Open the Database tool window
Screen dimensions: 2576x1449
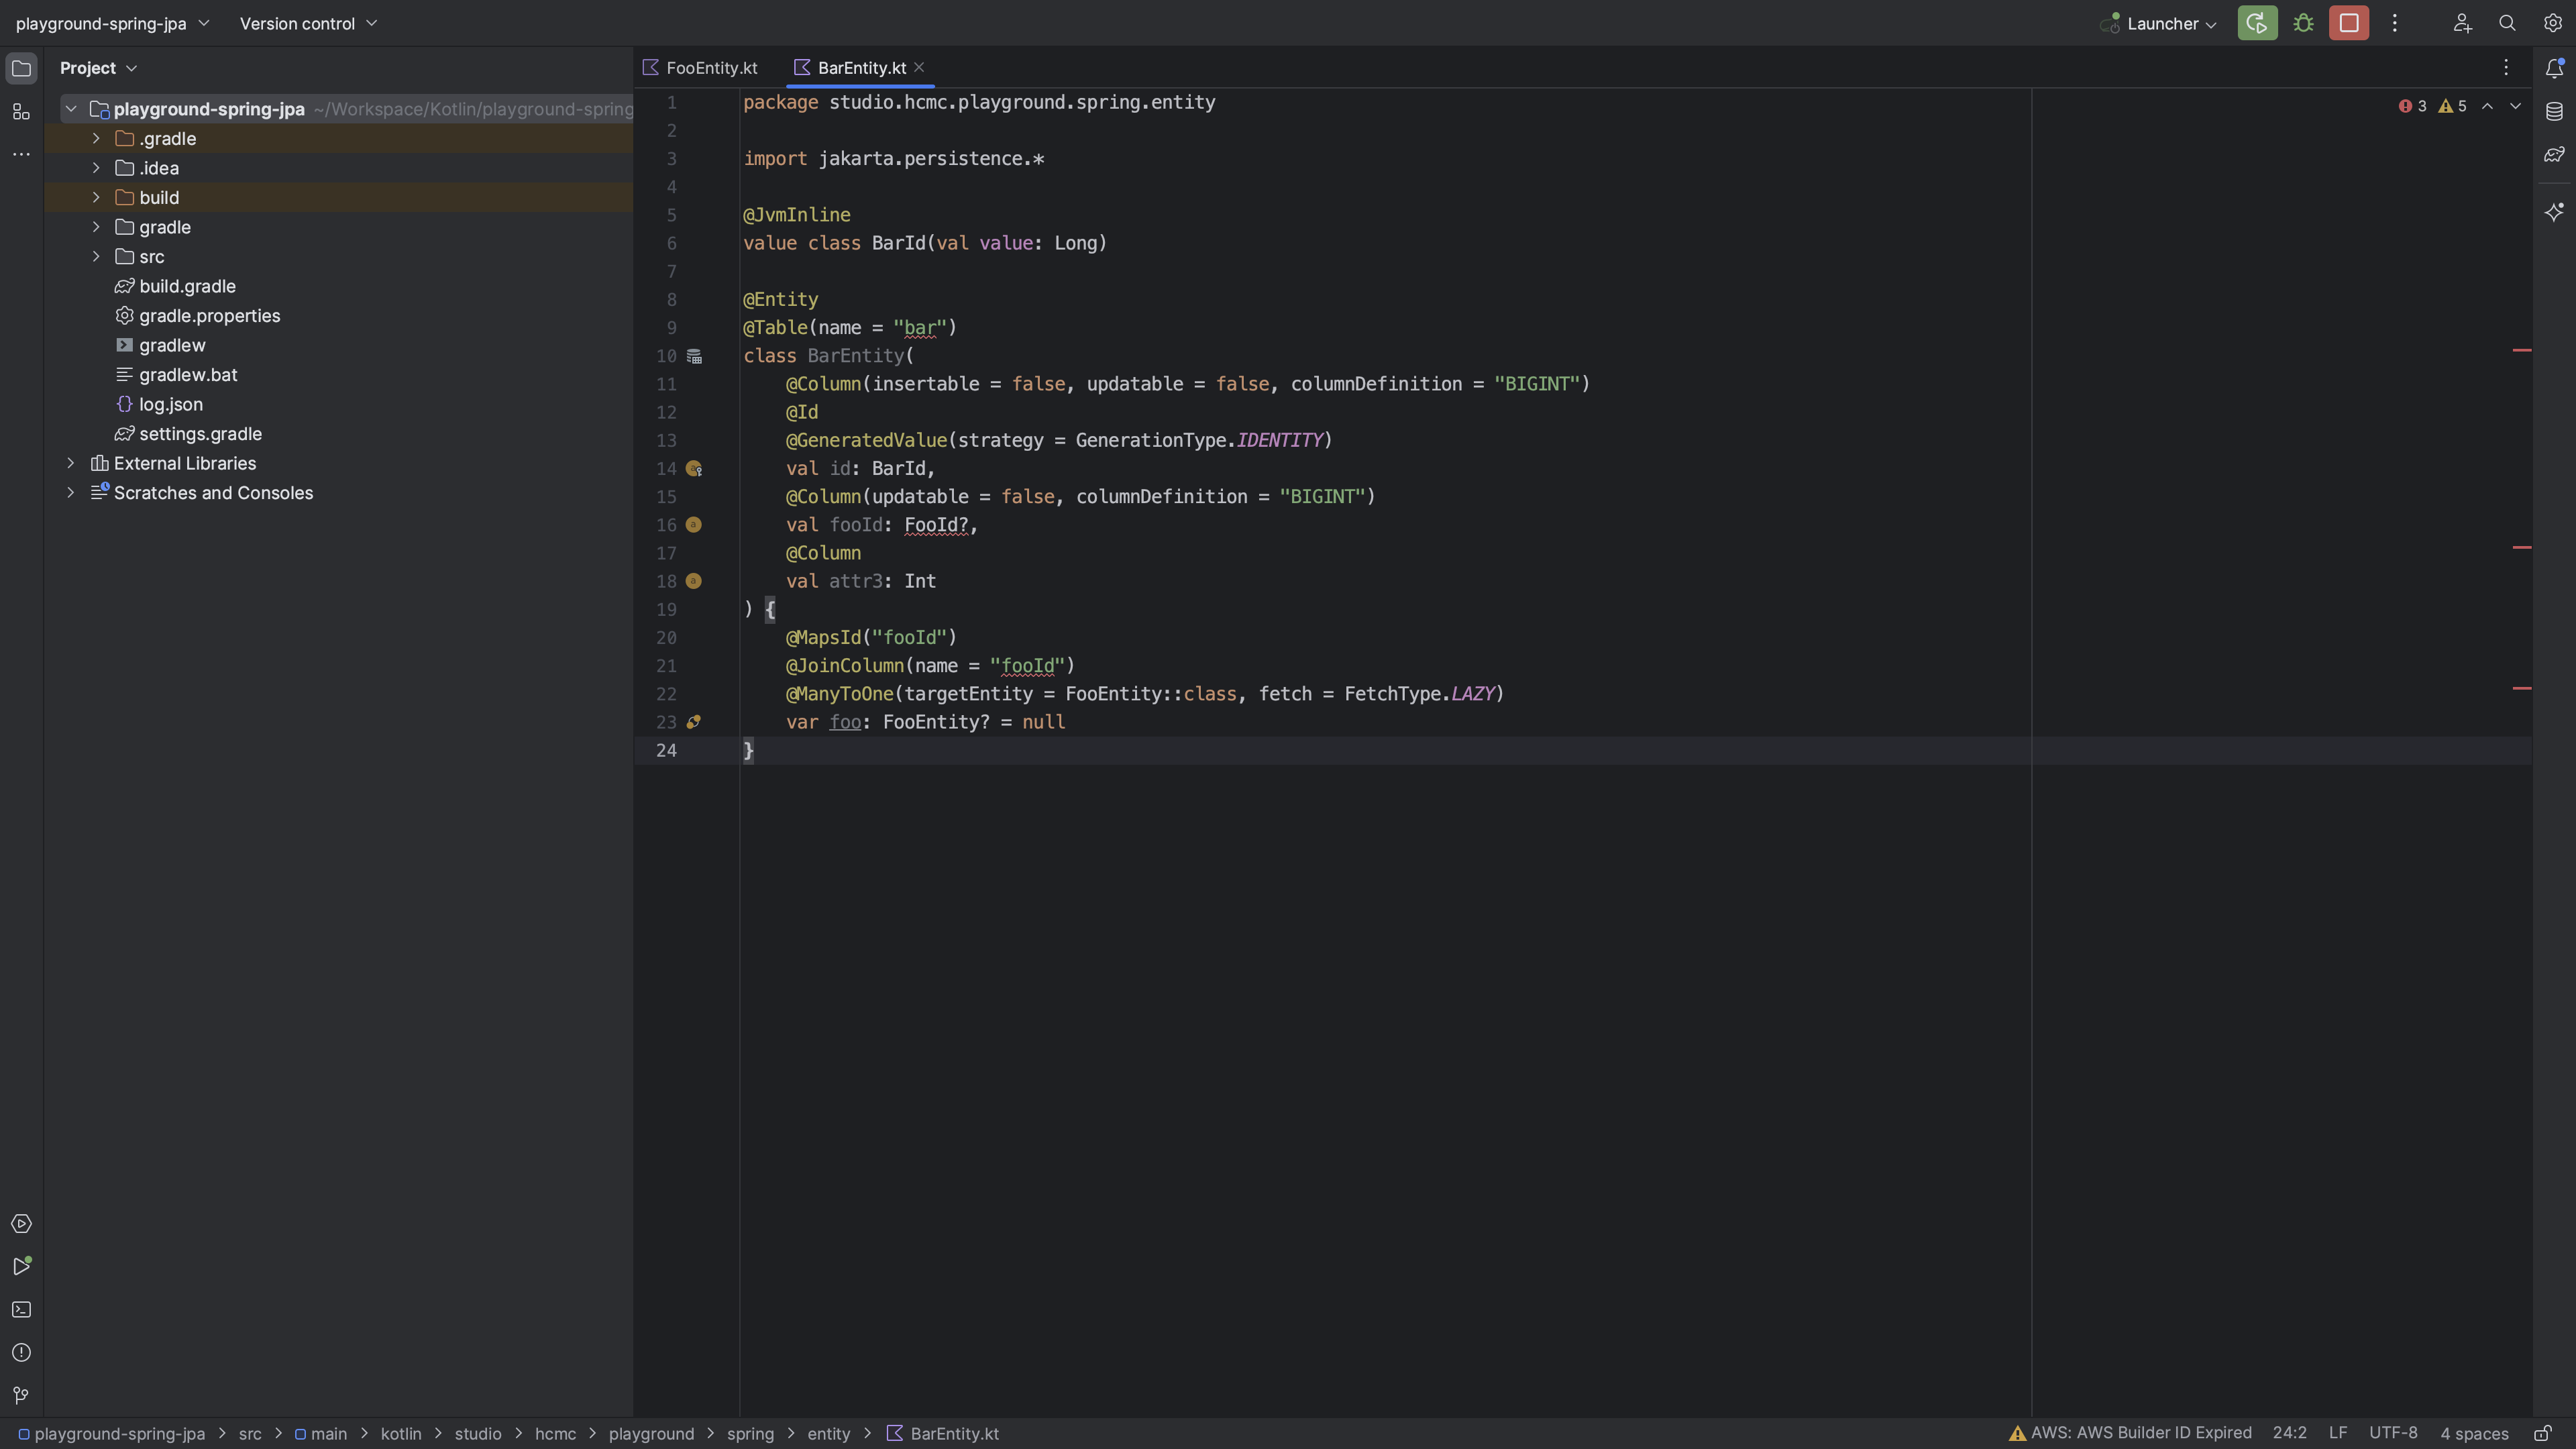(2554, 111)
